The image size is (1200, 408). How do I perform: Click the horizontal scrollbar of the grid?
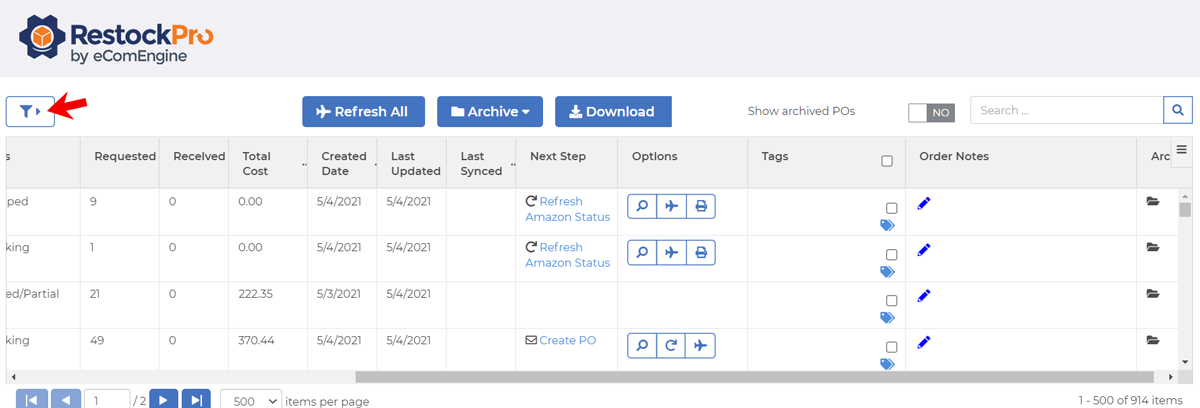click(760, 377)
